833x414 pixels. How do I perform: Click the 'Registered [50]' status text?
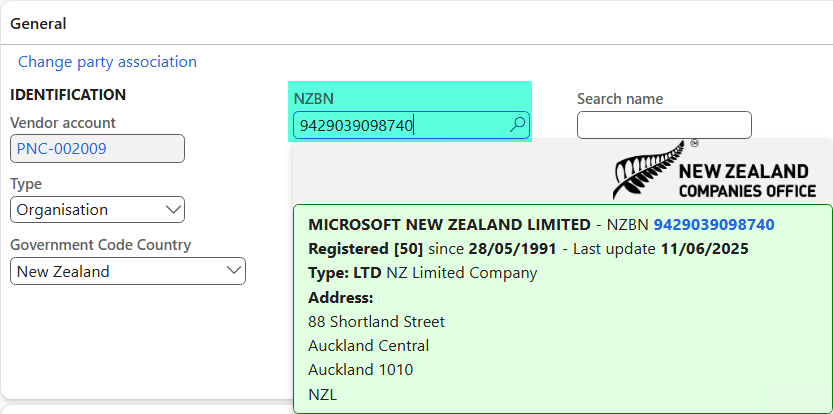[366, 249]
